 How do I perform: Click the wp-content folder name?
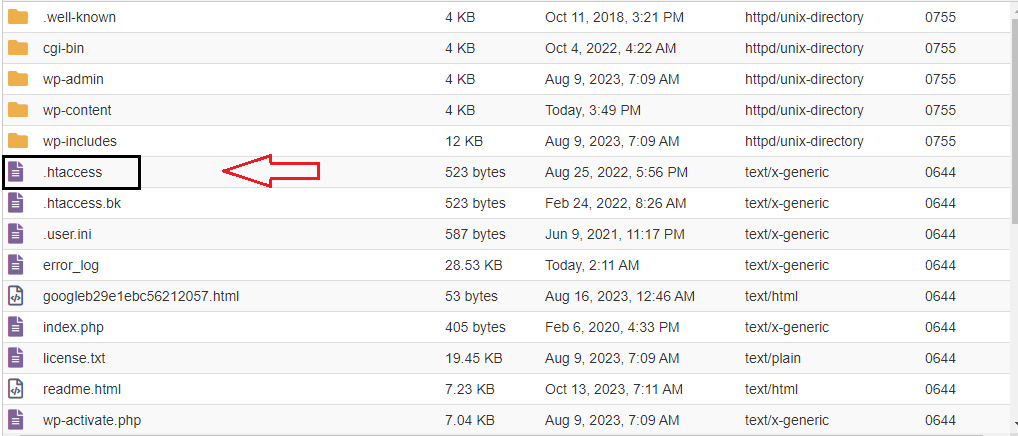(x=77, y=110)
